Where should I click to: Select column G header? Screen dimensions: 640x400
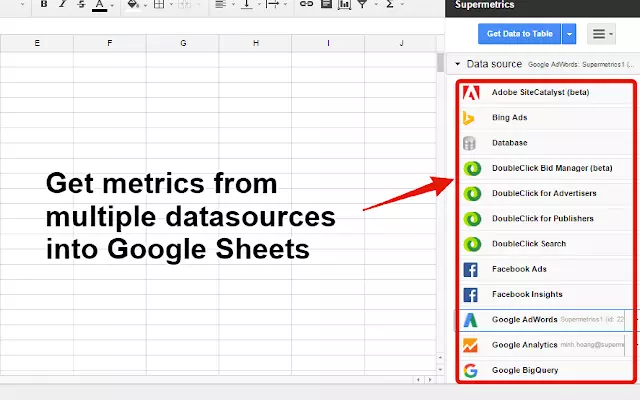pos(183,43)
